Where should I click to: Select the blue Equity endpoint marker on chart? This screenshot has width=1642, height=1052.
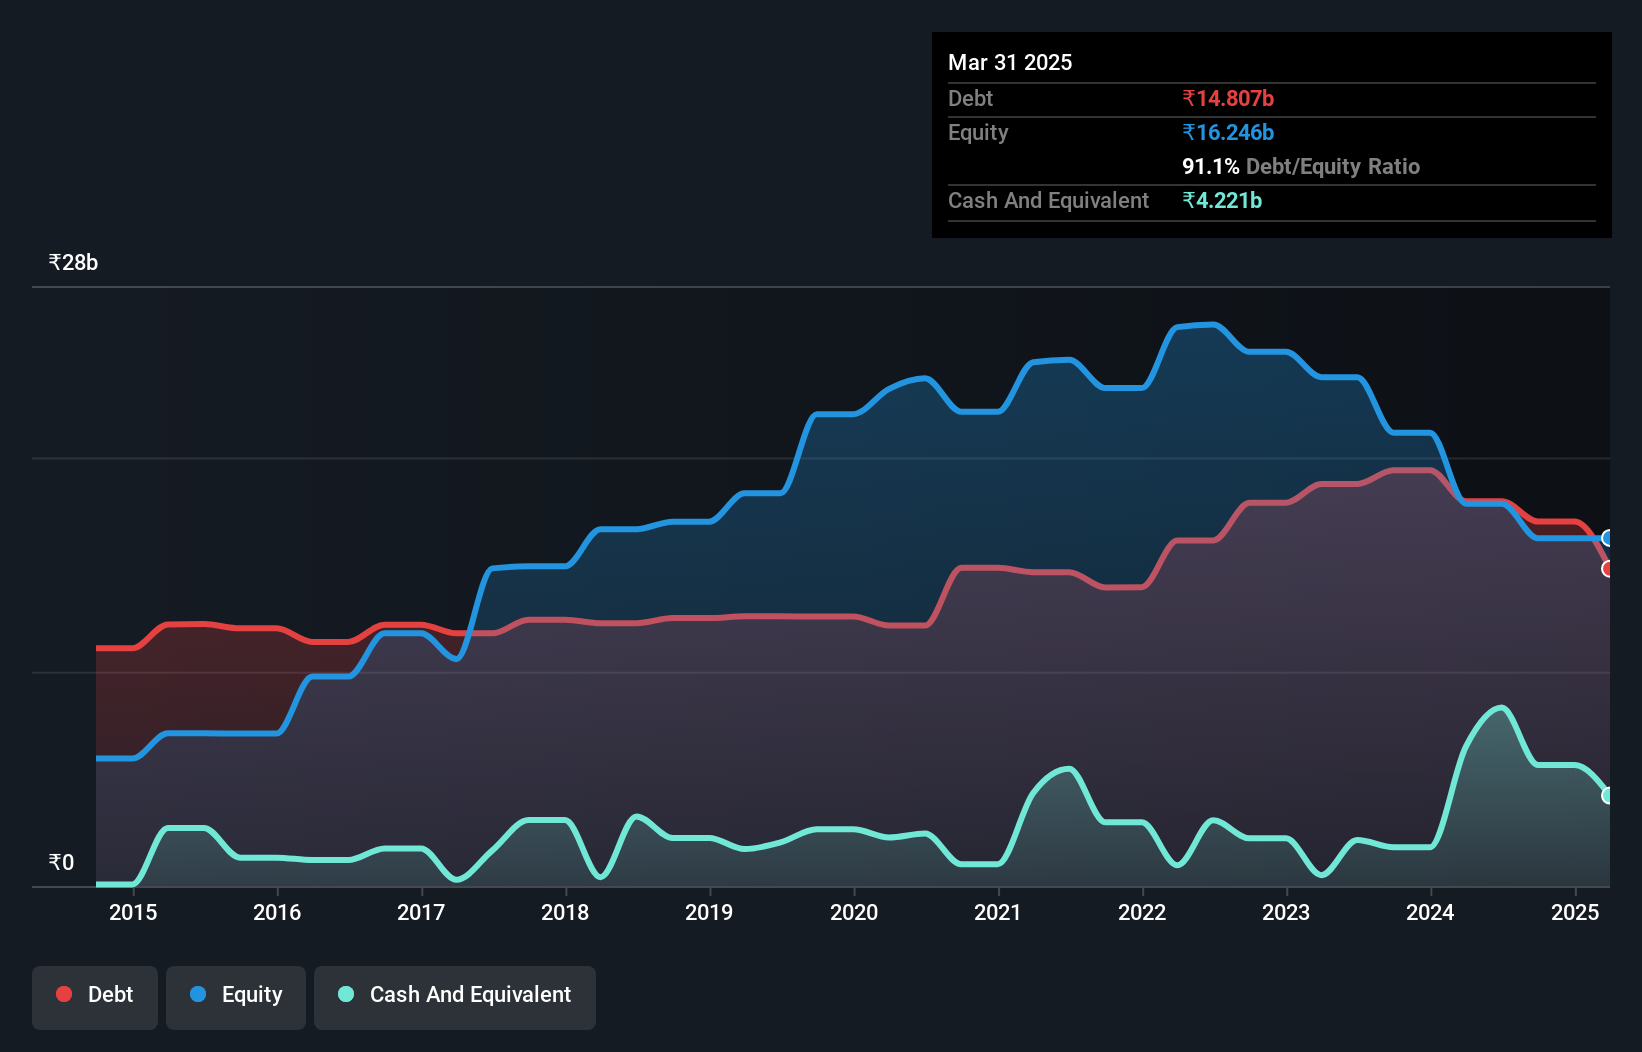[x=1608, y=538]
